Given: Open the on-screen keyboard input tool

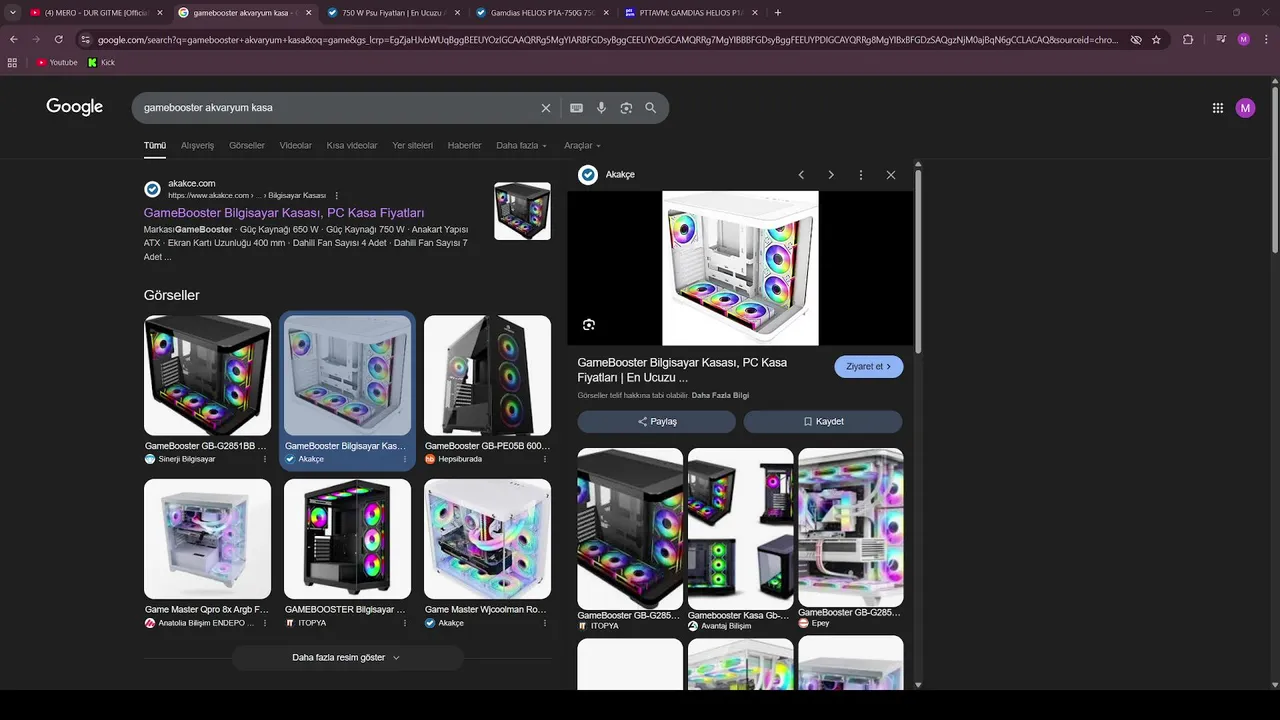Looking at the screenshot, I should (576, 108).
